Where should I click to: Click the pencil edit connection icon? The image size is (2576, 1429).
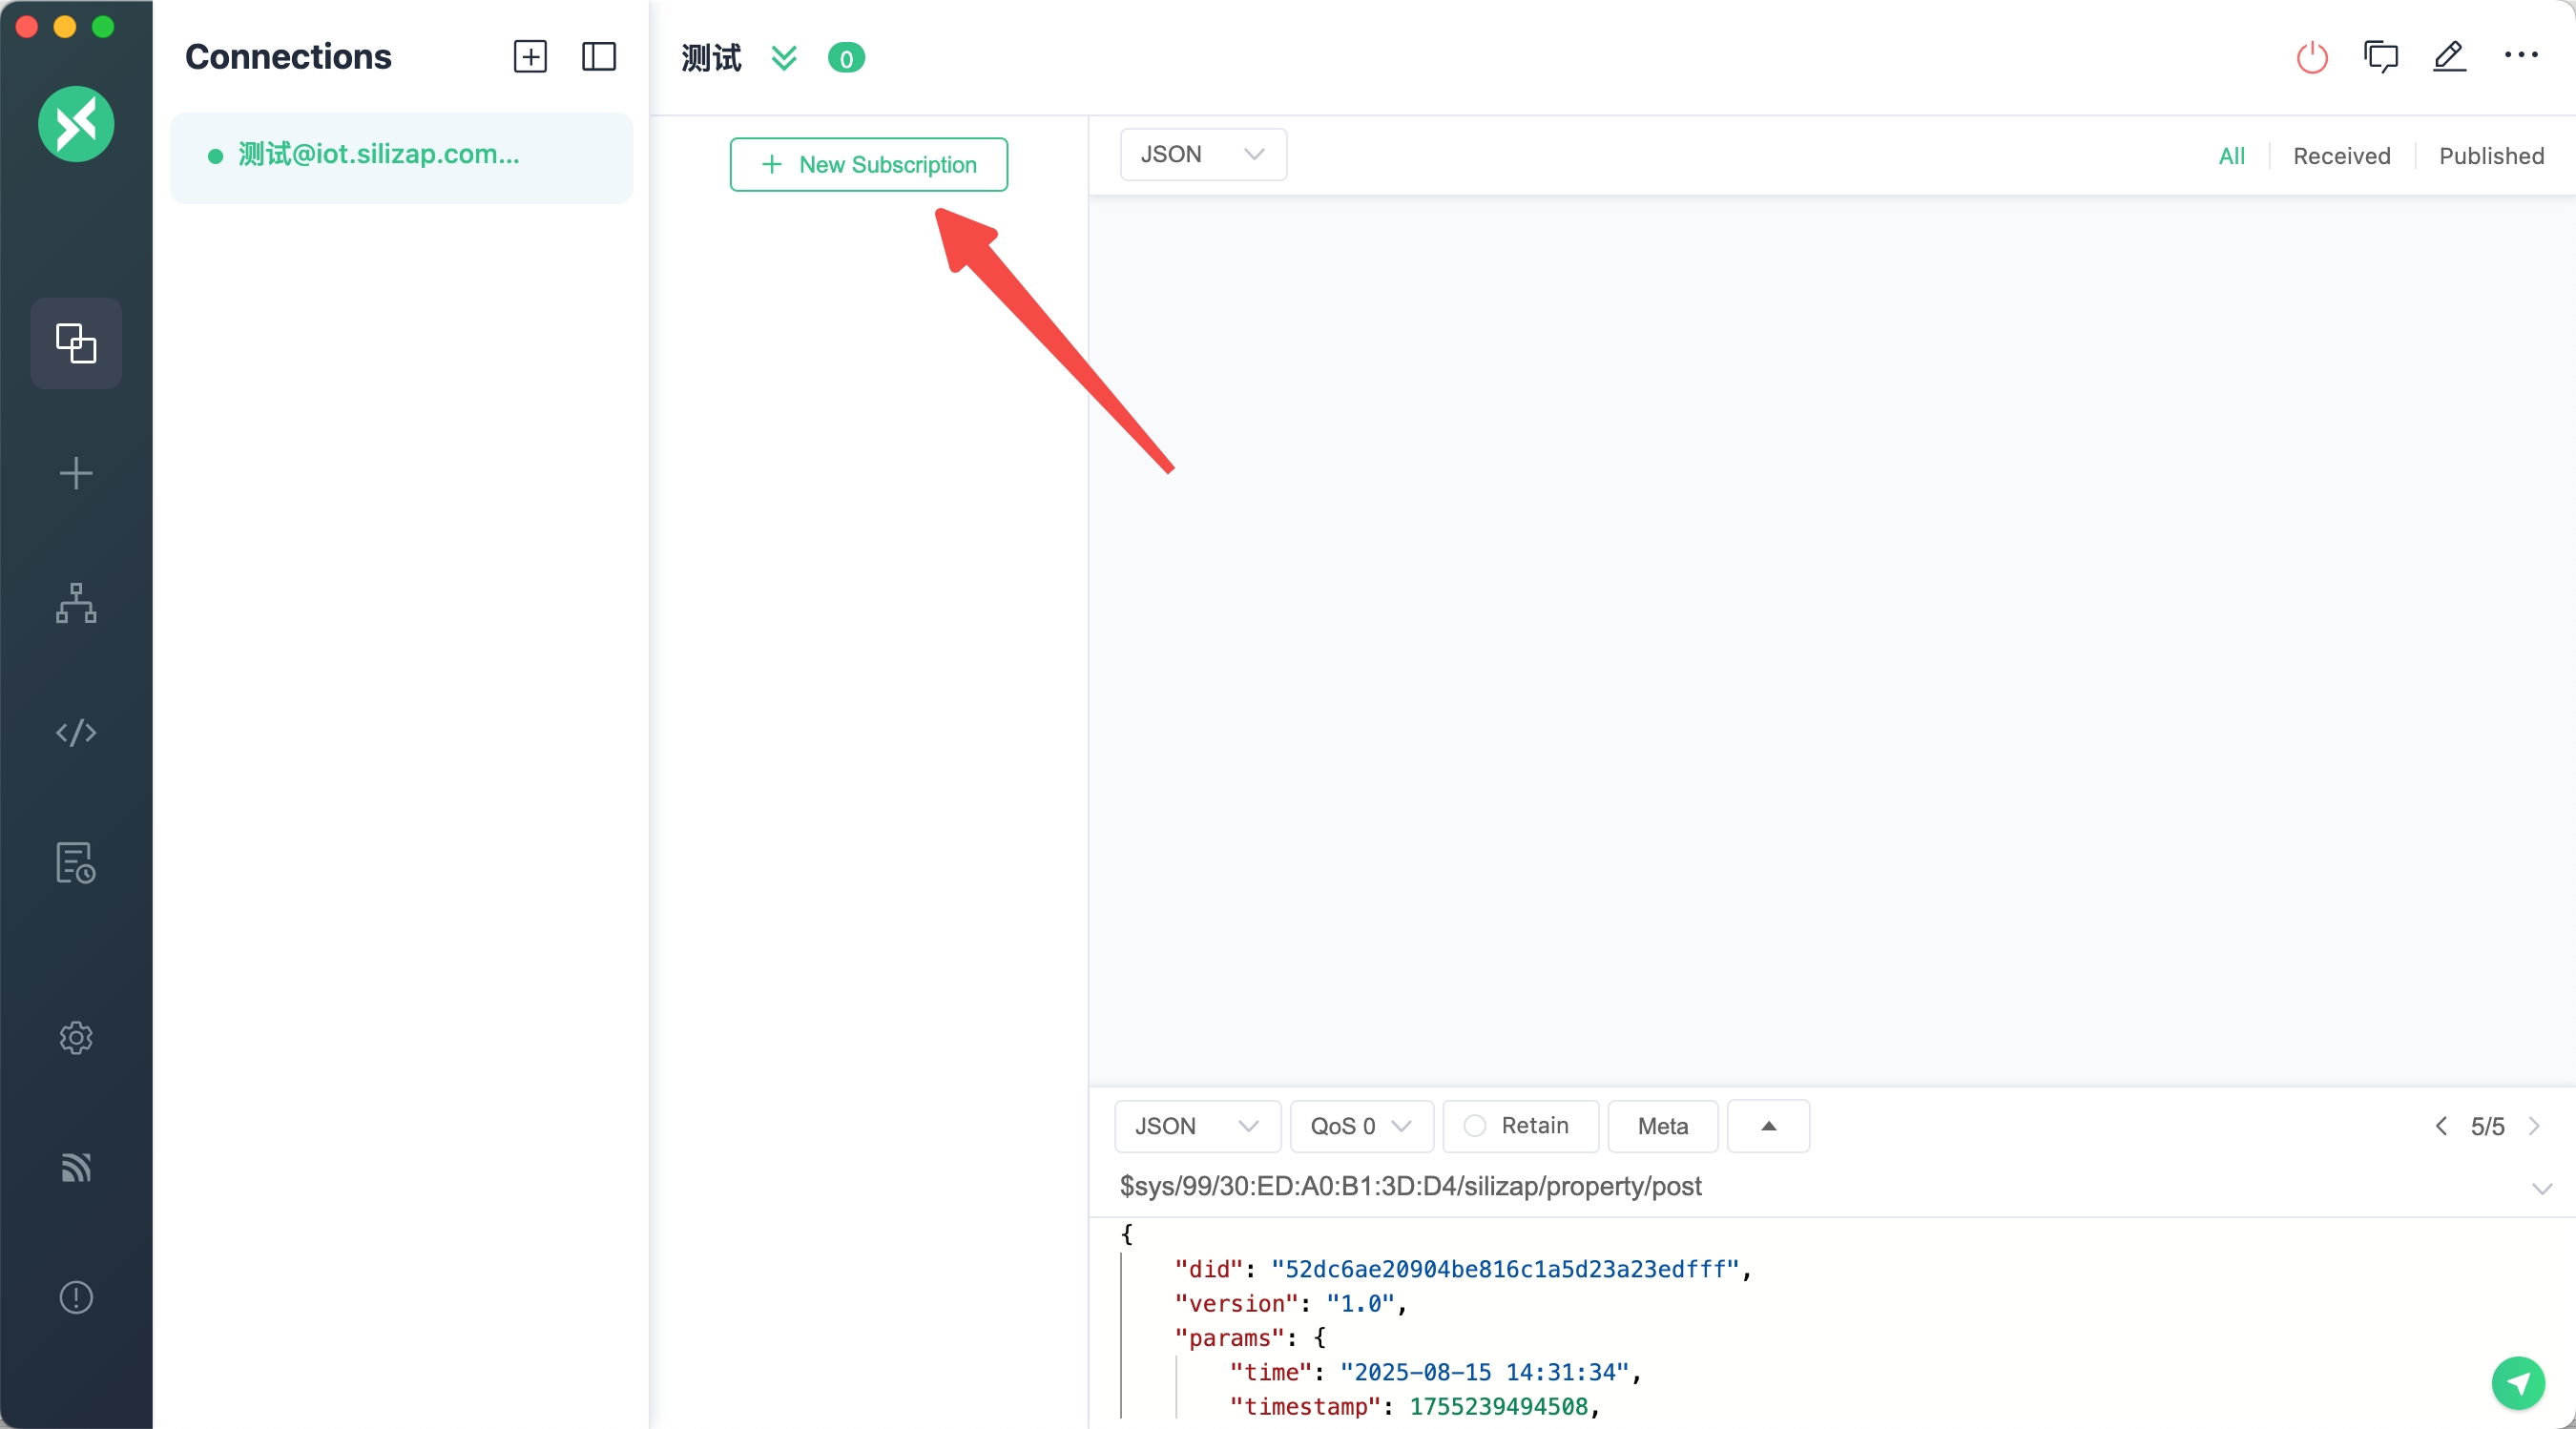pos(2449,57)
